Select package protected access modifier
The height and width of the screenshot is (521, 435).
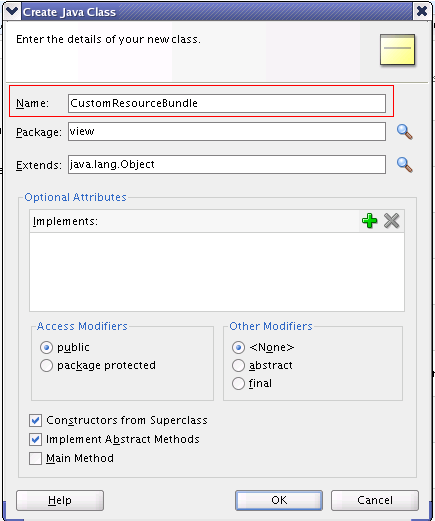point(46,366)
